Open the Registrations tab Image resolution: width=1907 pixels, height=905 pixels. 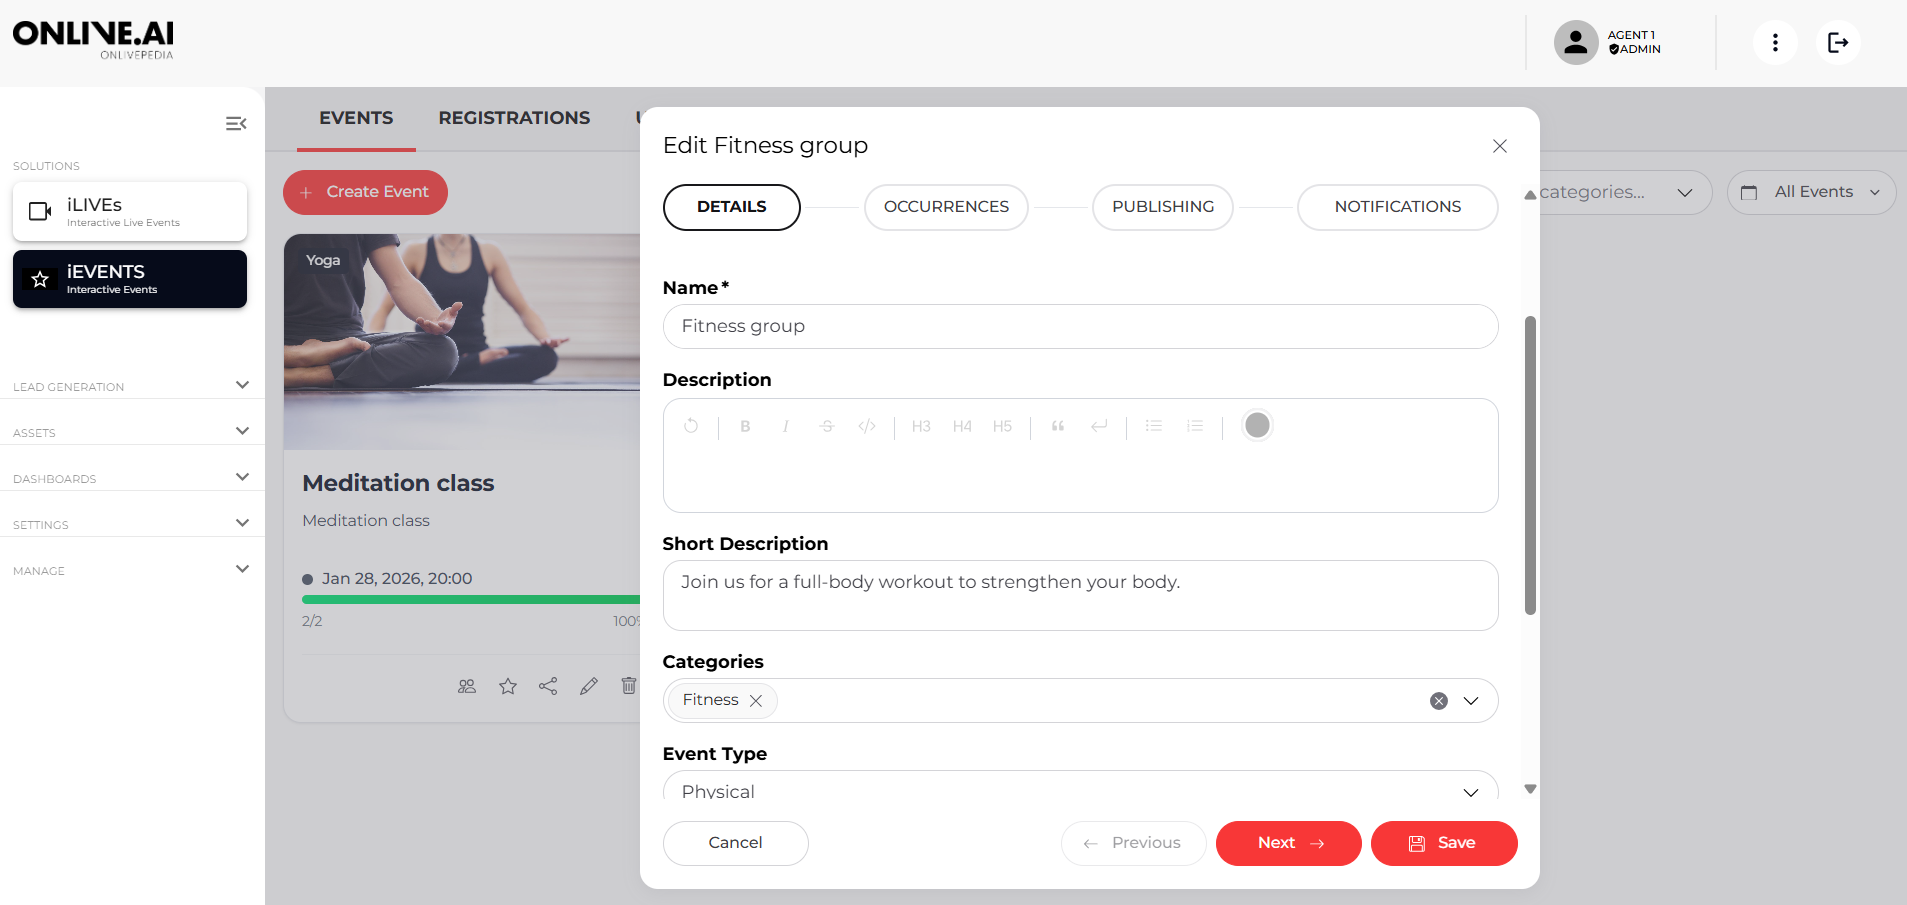point(514,118)
